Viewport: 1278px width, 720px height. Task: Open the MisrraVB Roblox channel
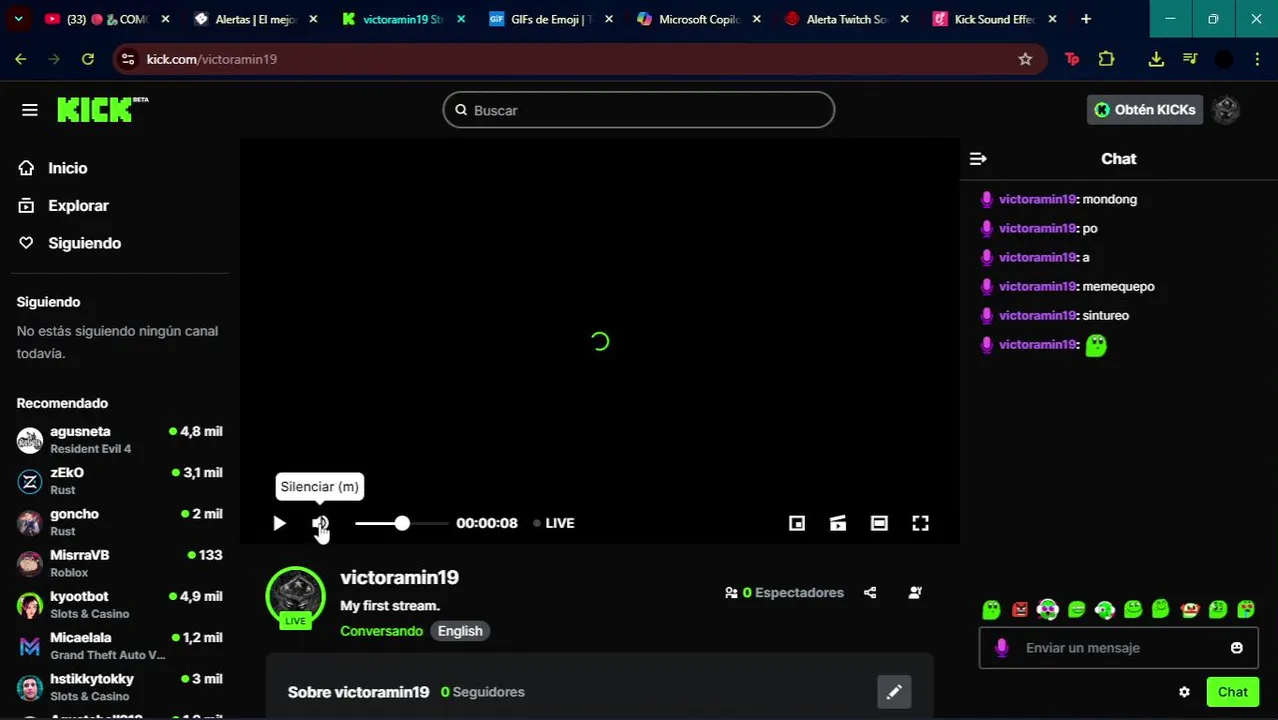point(120,563)
